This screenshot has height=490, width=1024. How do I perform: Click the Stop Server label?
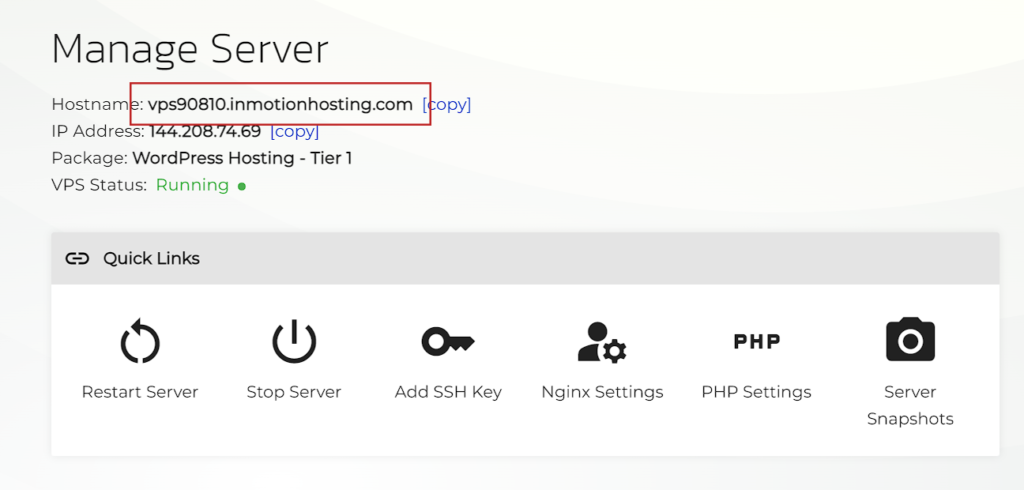[294, 392]
